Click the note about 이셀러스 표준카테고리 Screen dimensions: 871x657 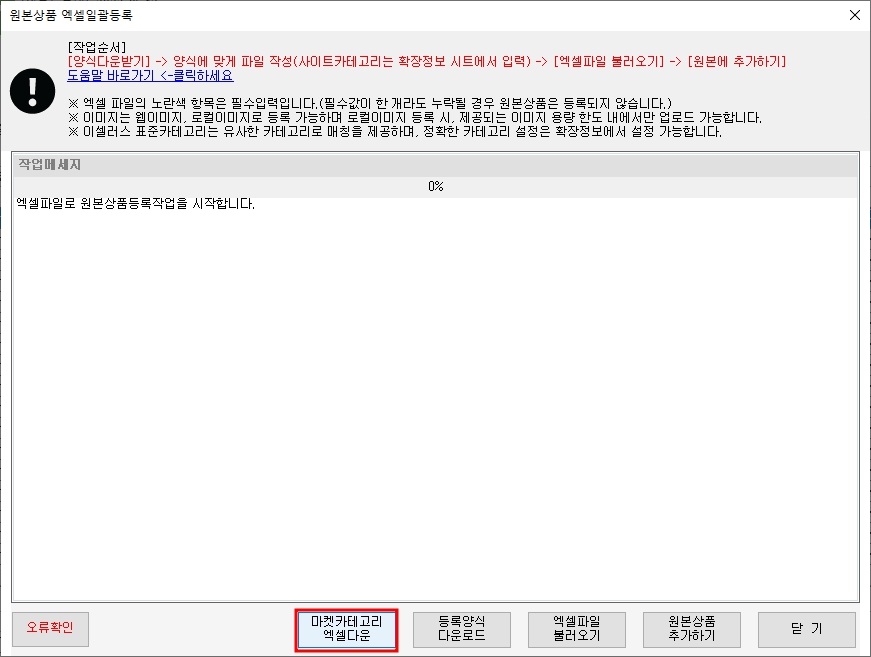(x=394, y=132)
